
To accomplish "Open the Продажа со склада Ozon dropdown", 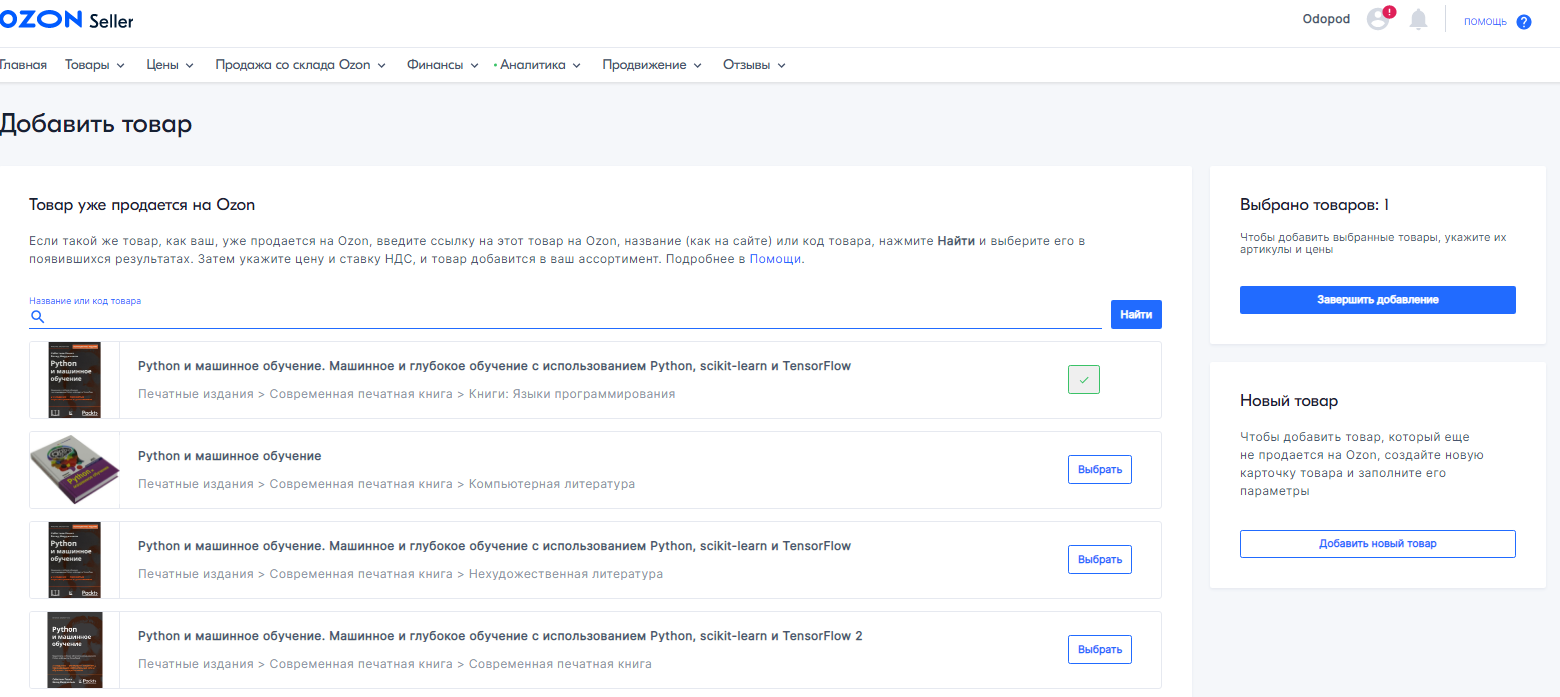I will (x=301, y=65).
